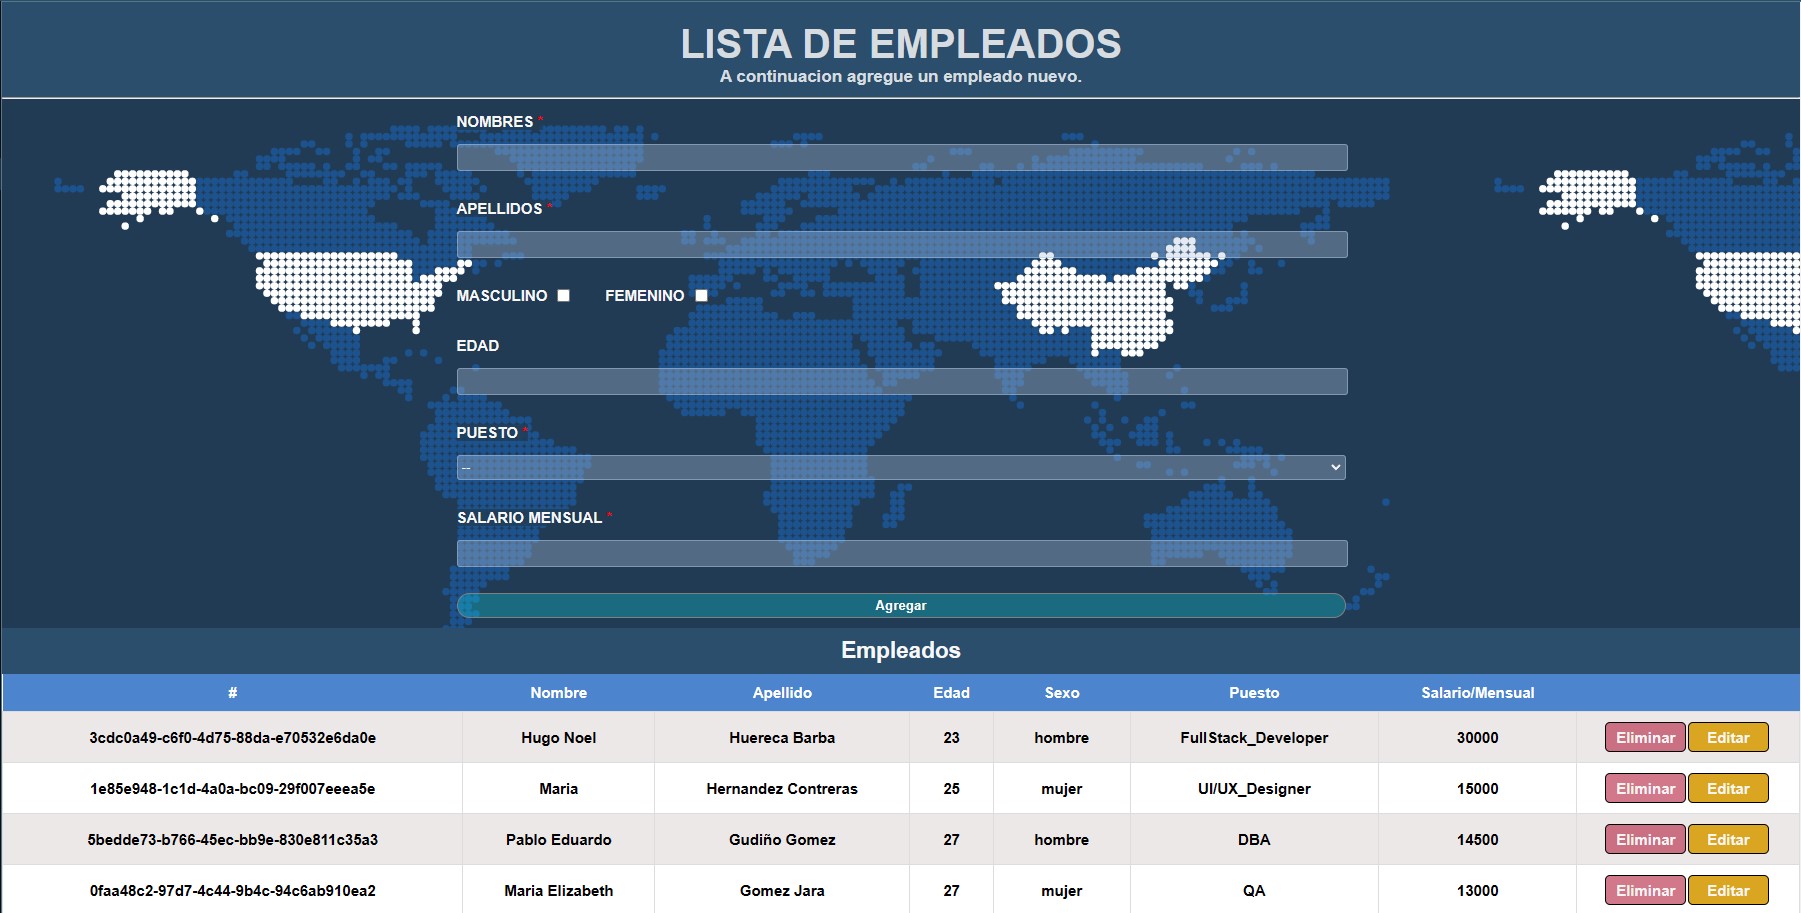Click Eliminar for Maria Elizabeth Gomez Jara
Screen dimensions: 1801x913
(x=1643, y=889)
